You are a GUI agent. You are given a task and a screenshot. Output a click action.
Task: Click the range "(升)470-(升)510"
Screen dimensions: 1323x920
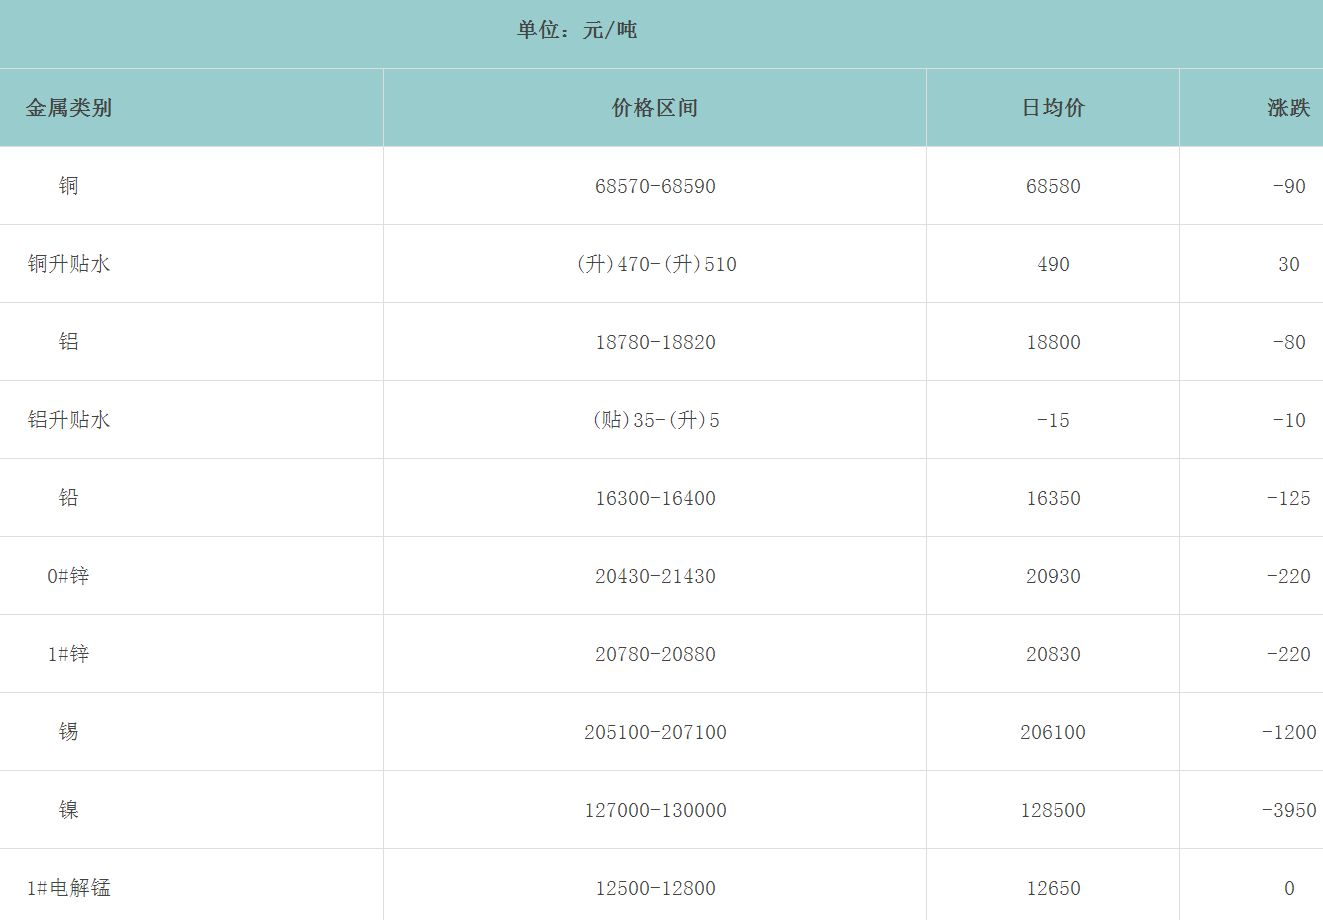656,264
